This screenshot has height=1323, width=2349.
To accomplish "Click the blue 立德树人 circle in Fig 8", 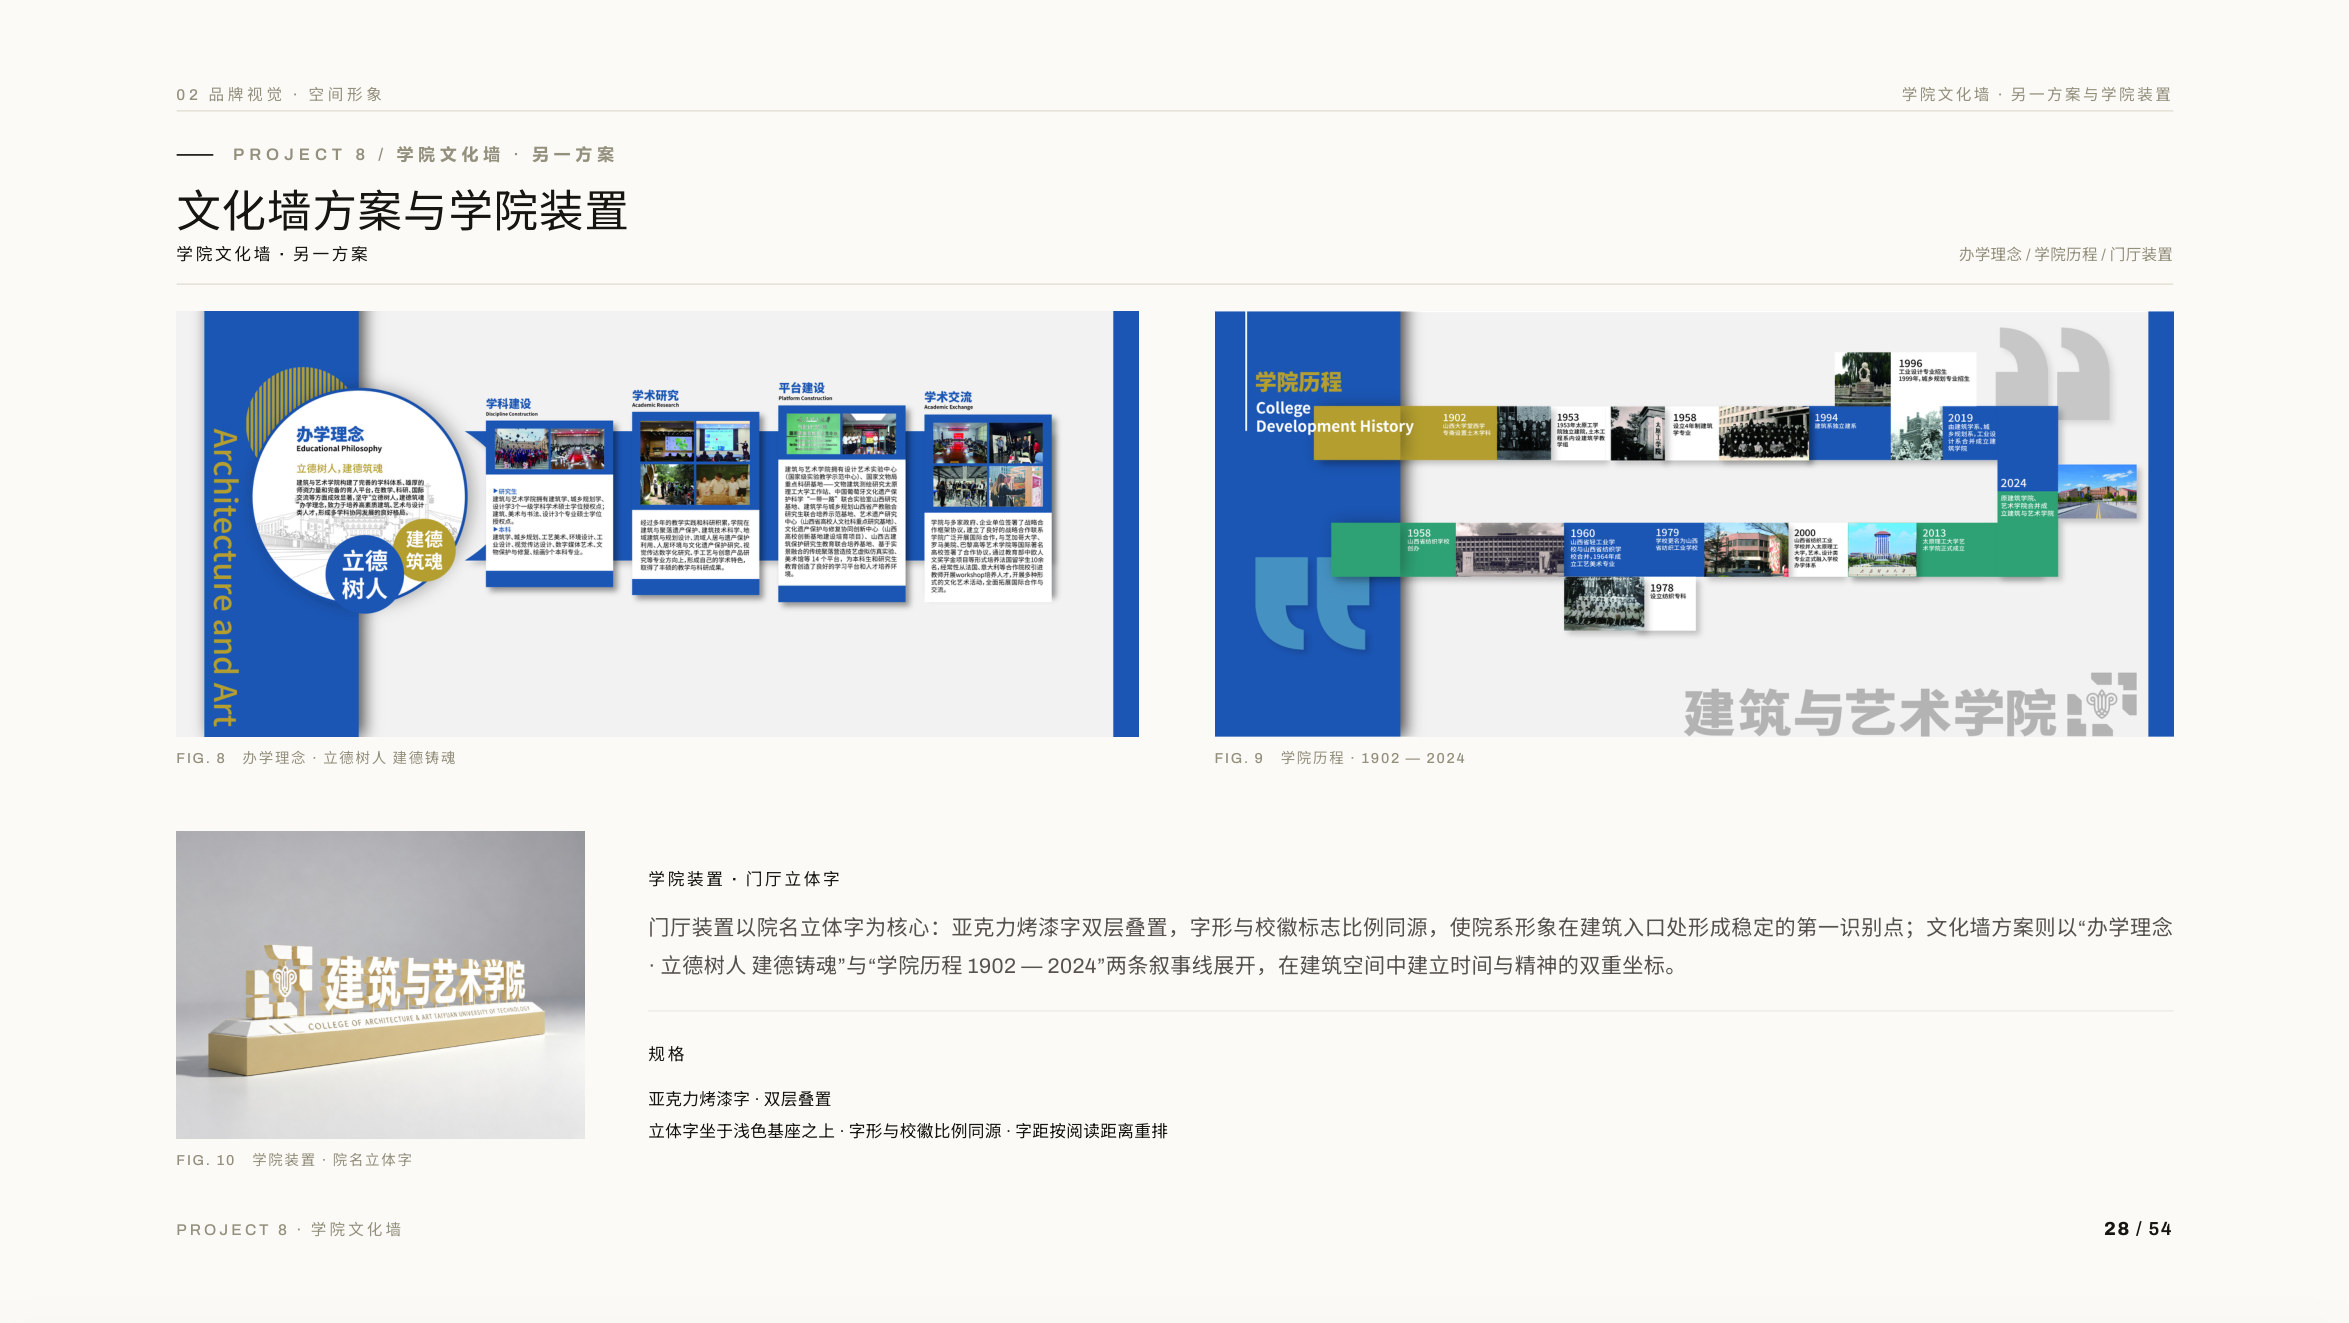I will coord(364,574).
